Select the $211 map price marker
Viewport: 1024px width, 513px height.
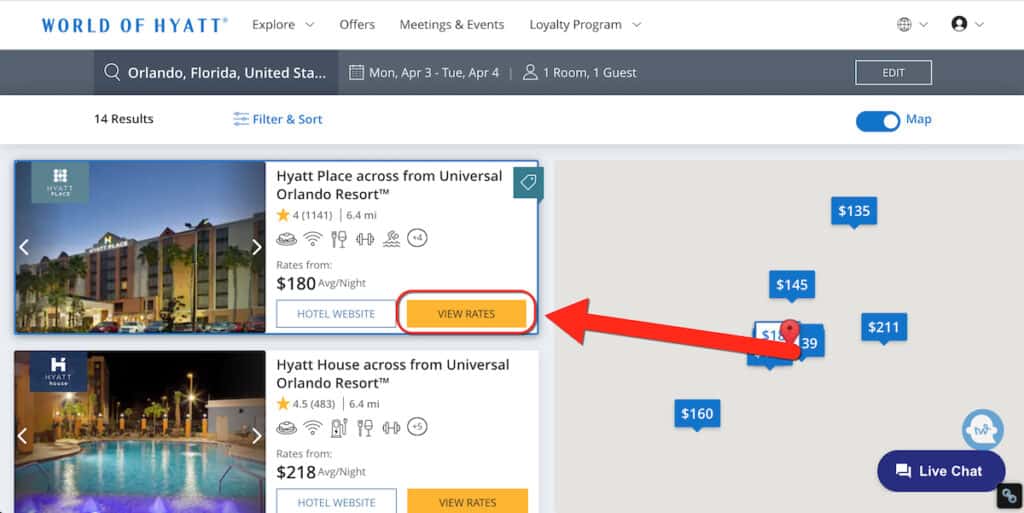point(883,327)
